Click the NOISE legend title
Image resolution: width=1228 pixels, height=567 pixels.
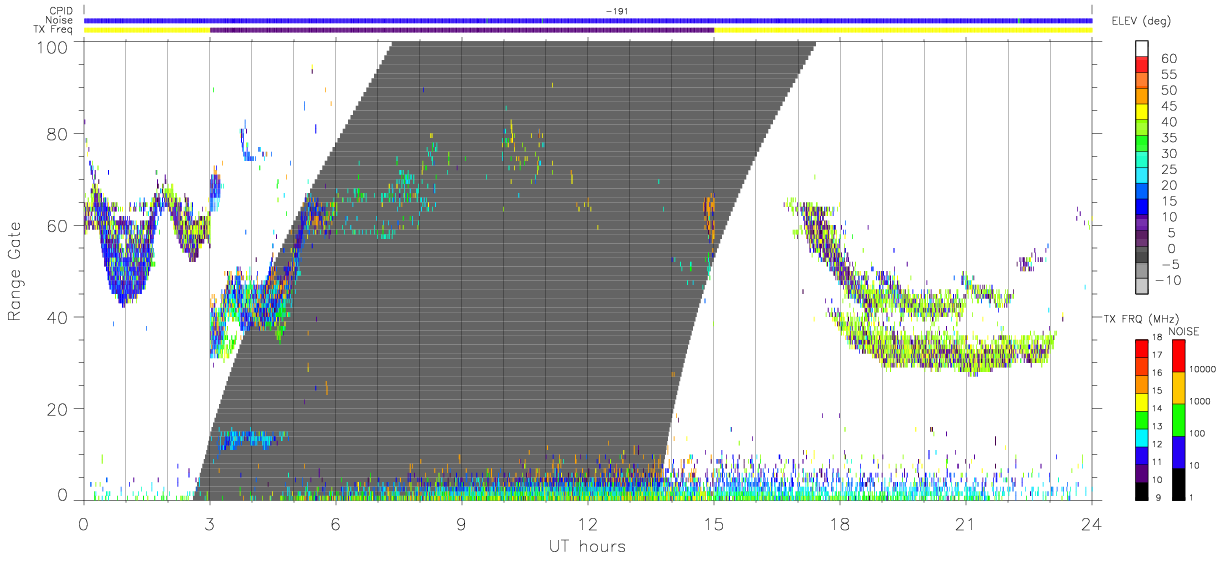(x=1185, y=330)
